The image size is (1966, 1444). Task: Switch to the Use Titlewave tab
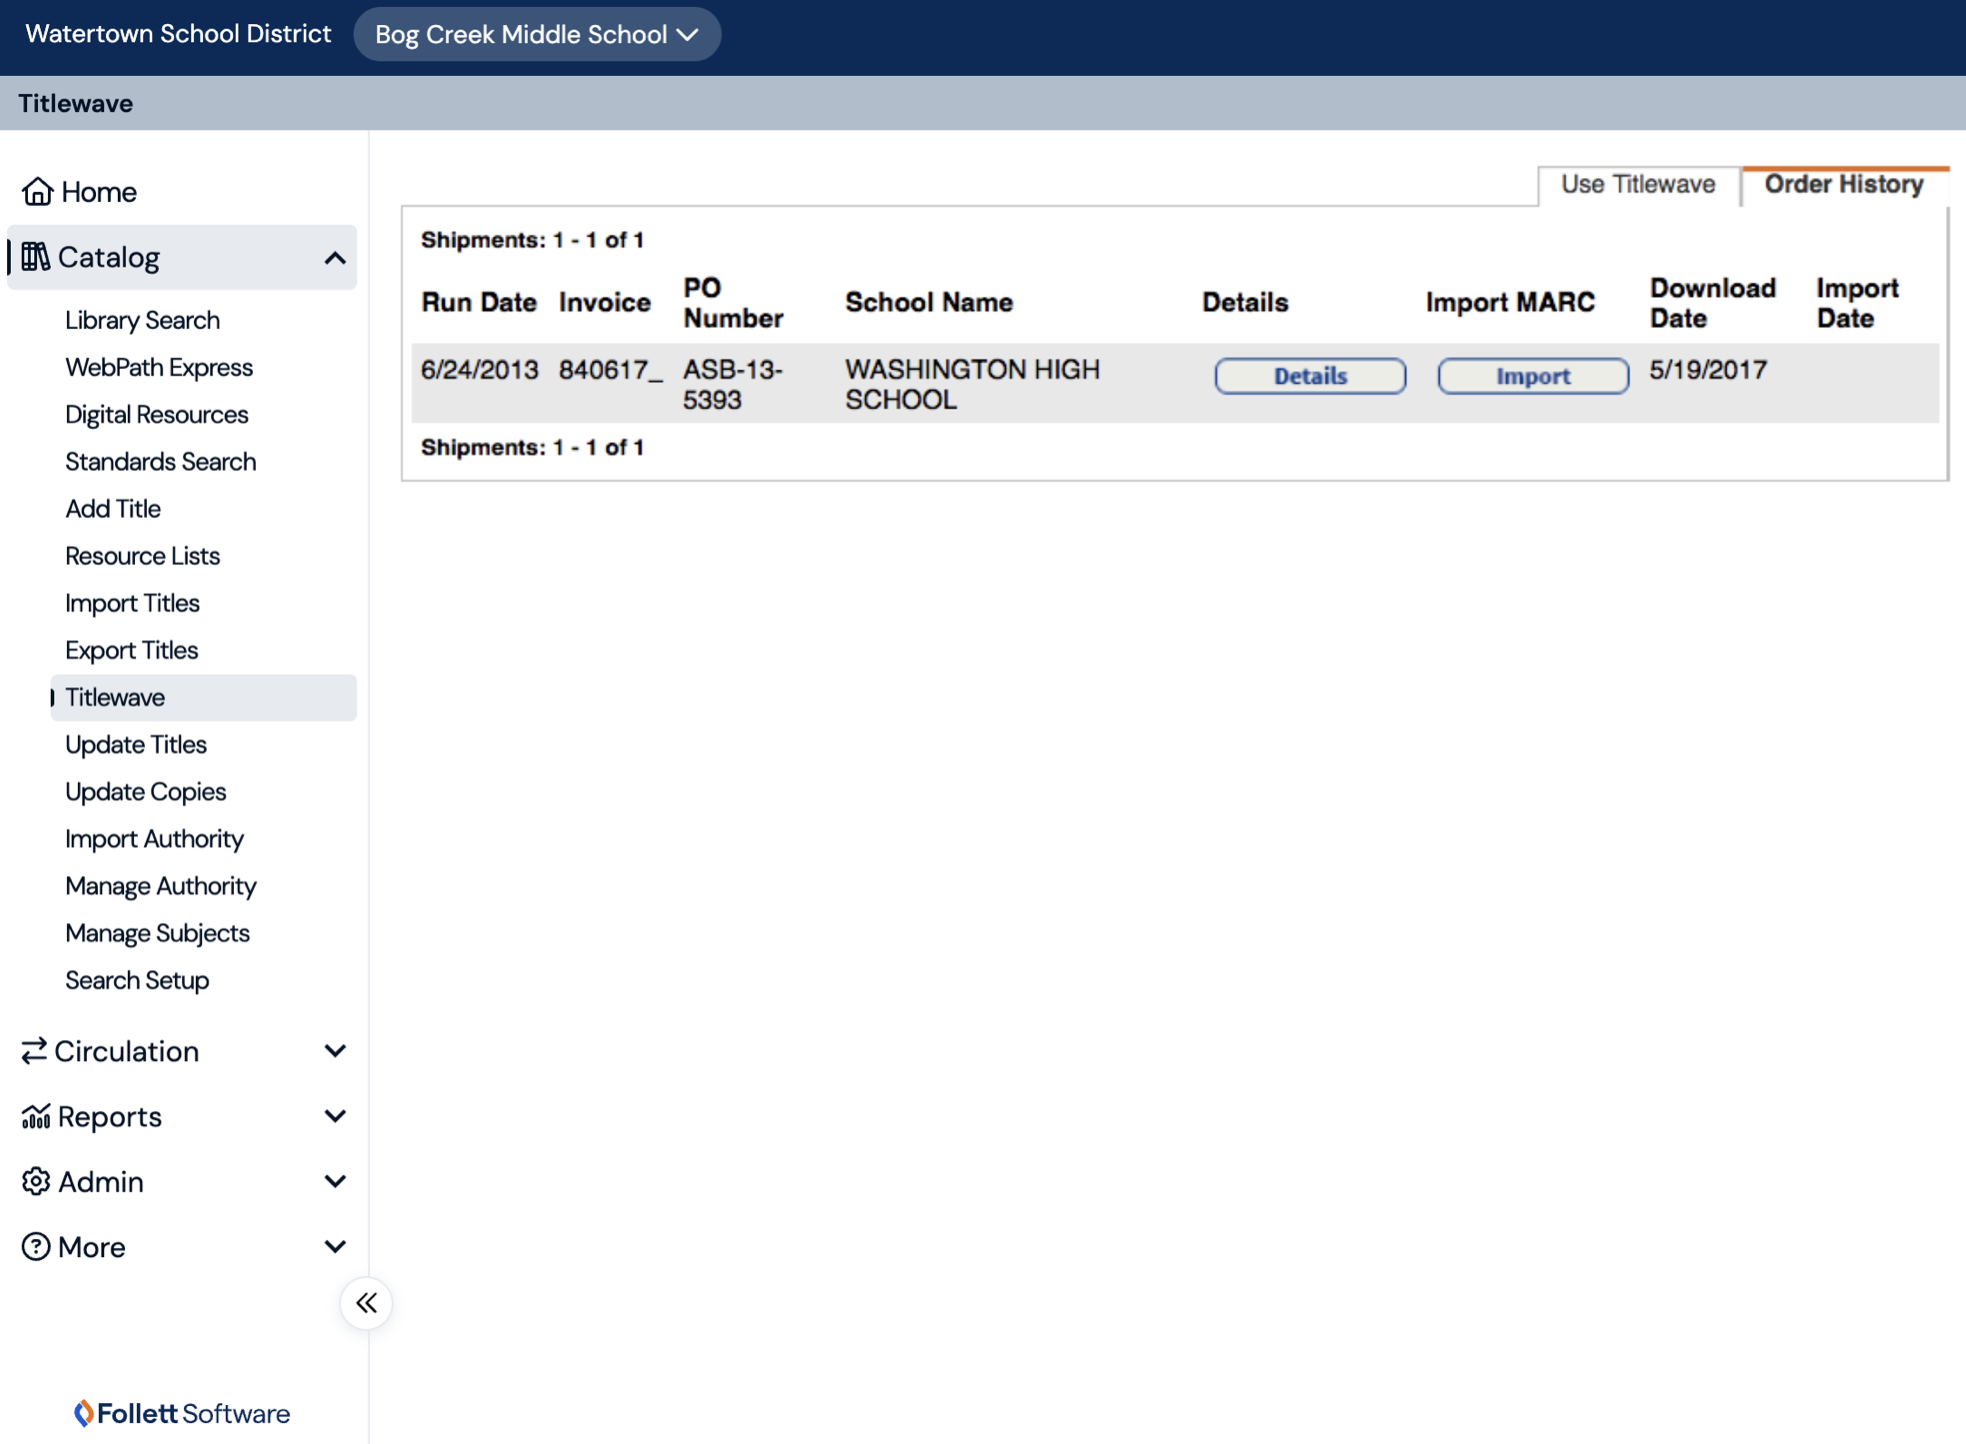1638,185
